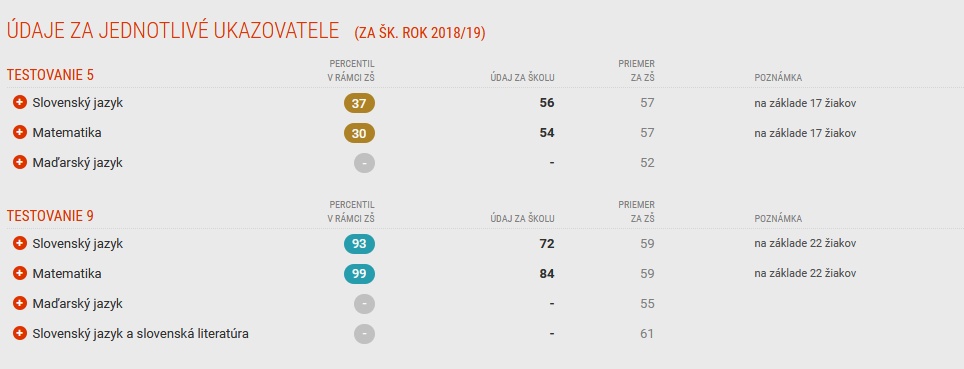Click Slovenský jazyk a slovenská literatúra label
Screen dimensions: 964x369
tap(140, 334)
